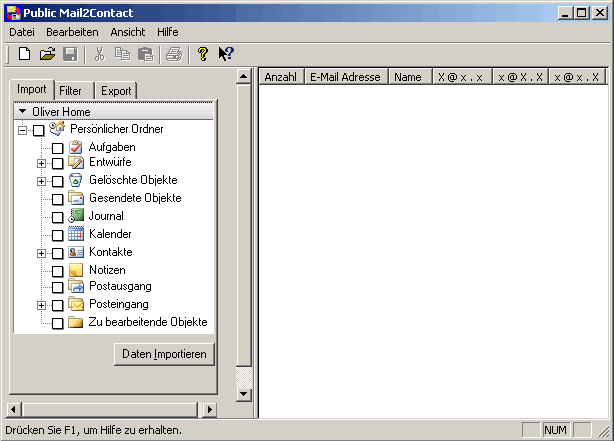Open the Hilfe menu
The width and height of the screenshot is (614, 441).
[168, 32]
